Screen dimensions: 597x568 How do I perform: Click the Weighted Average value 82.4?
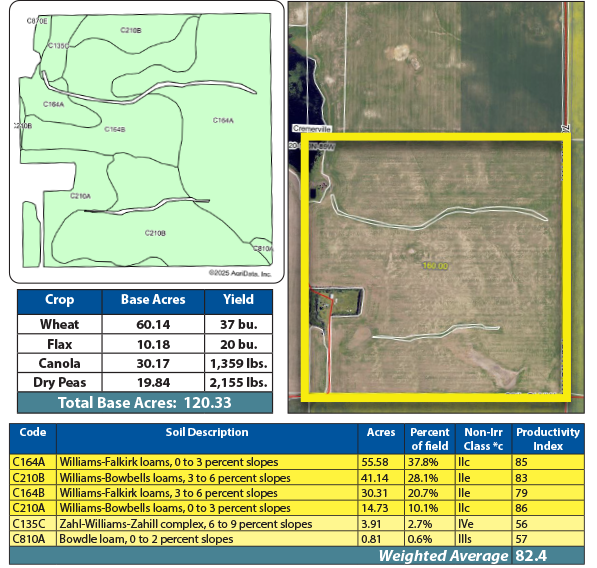pyautogui.click(x=531, y=556)
